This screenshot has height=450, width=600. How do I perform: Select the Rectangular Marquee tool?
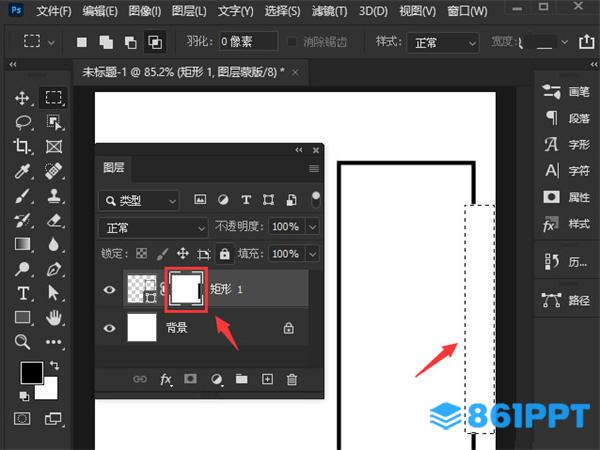[x=54, y=98]
